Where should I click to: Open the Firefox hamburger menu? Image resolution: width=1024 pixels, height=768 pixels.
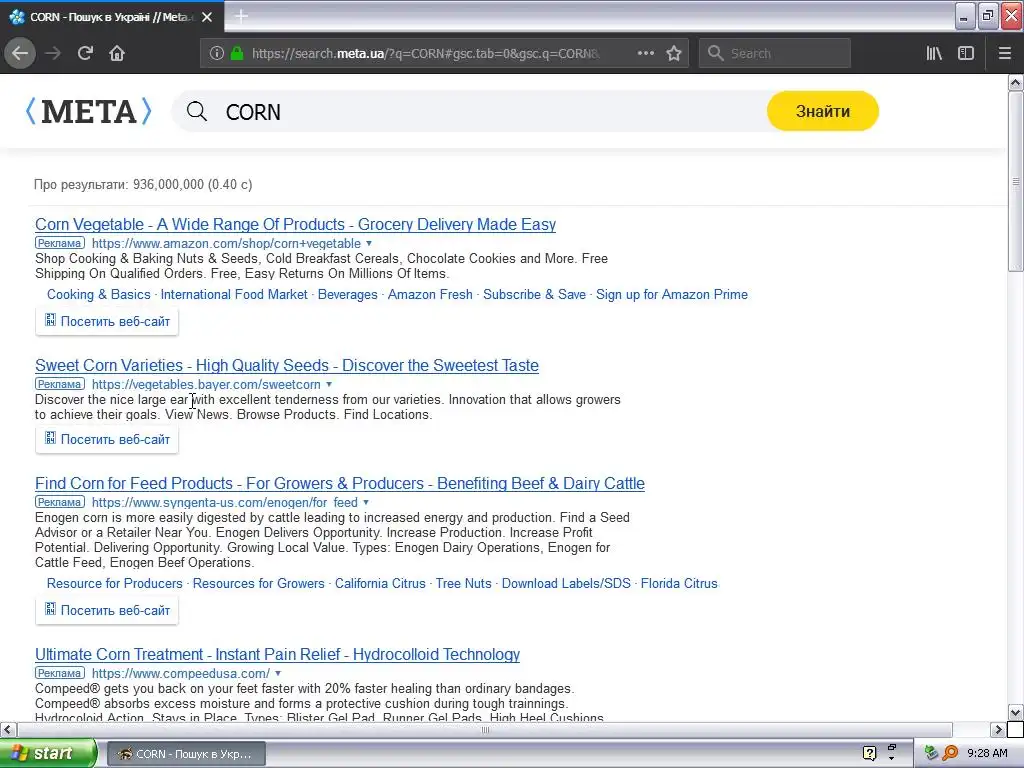click(x=1005, y=54)
